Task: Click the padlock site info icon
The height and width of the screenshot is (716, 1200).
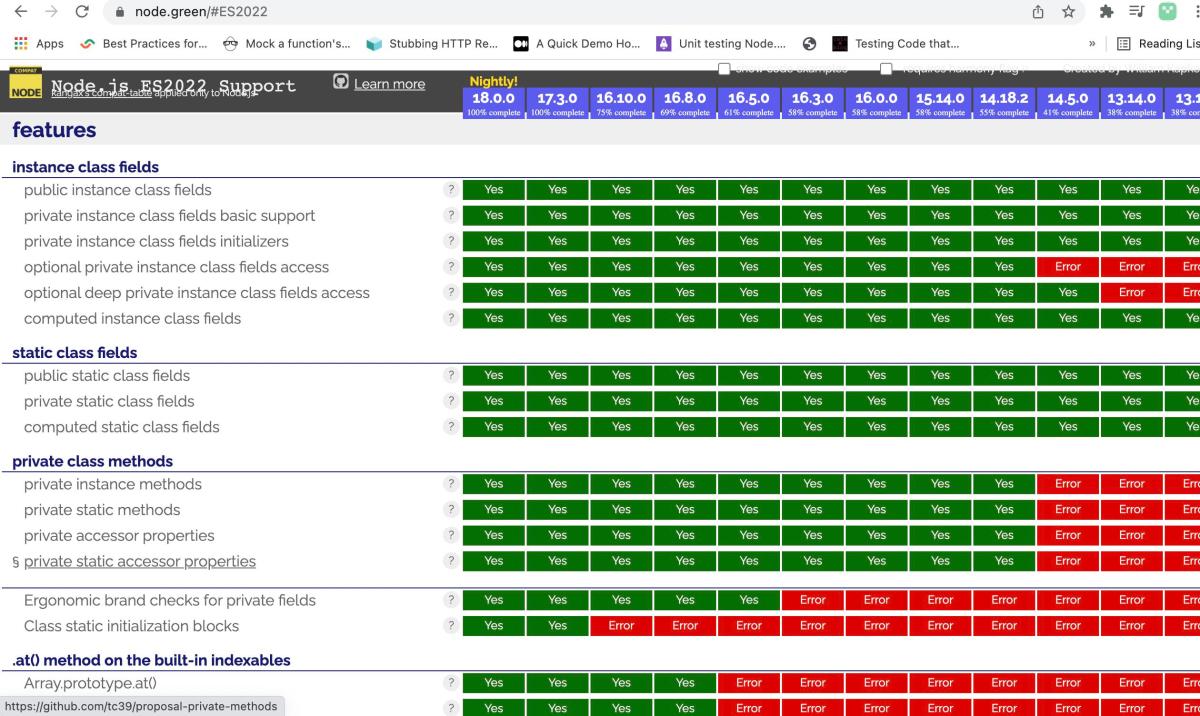Action: 119,12
